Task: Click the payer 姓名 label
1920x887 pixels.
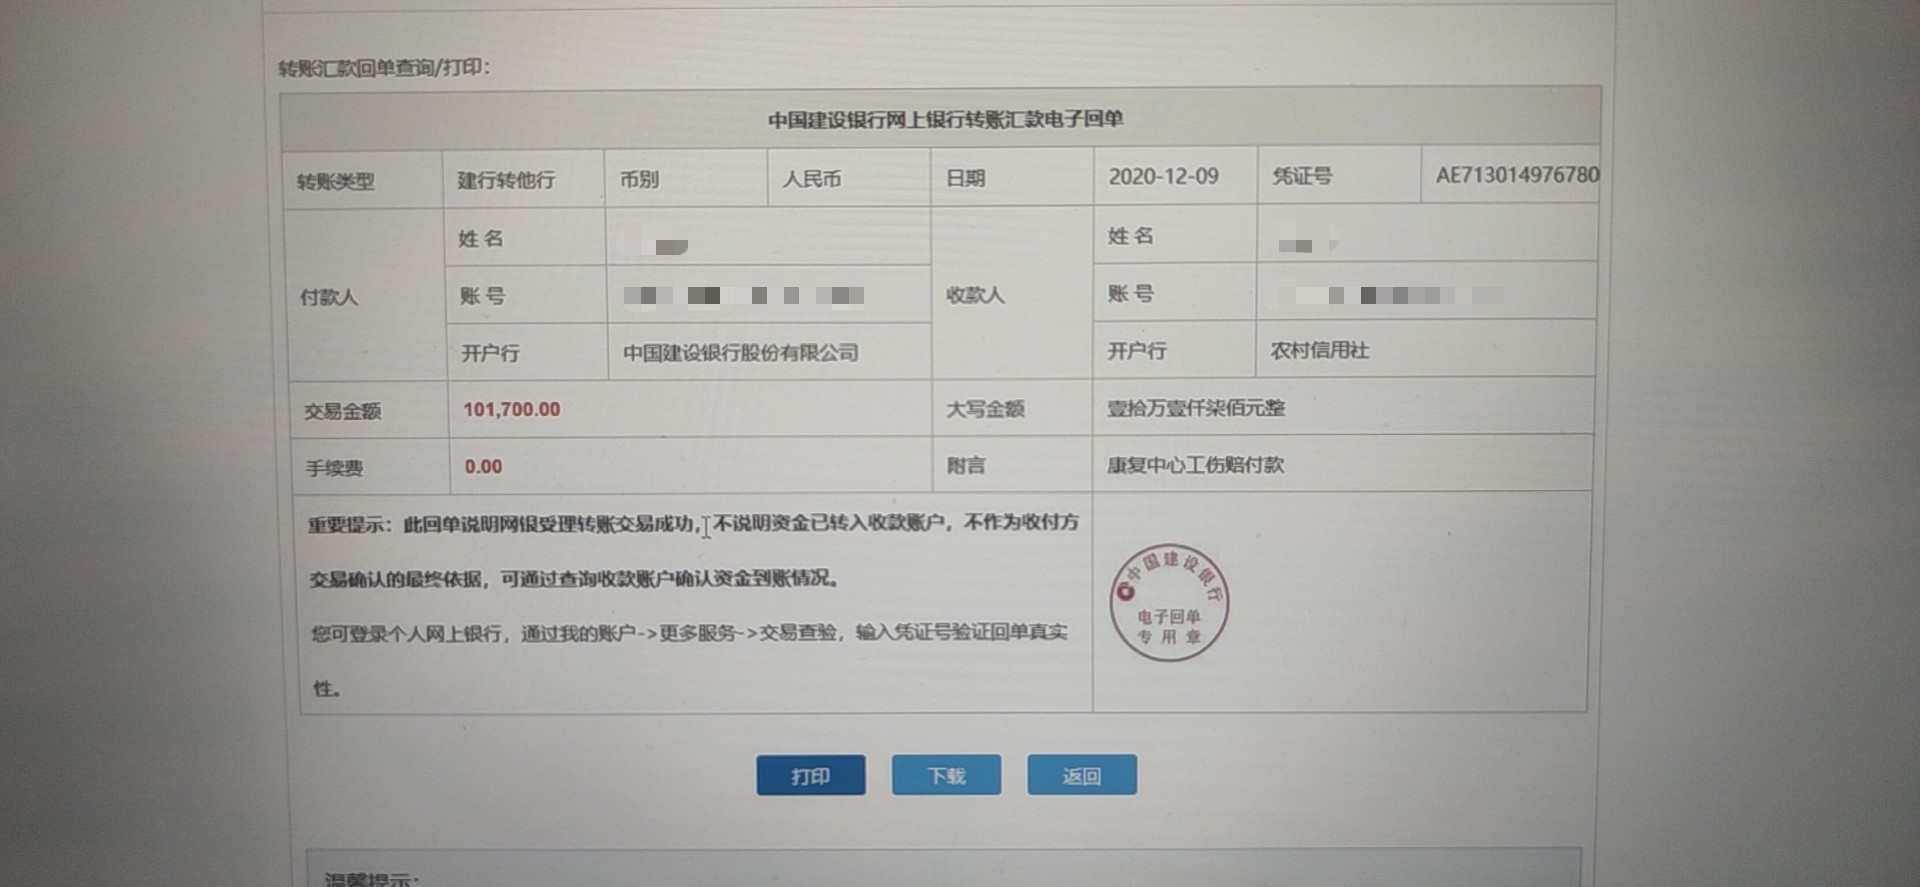Action: pos(480,238)
